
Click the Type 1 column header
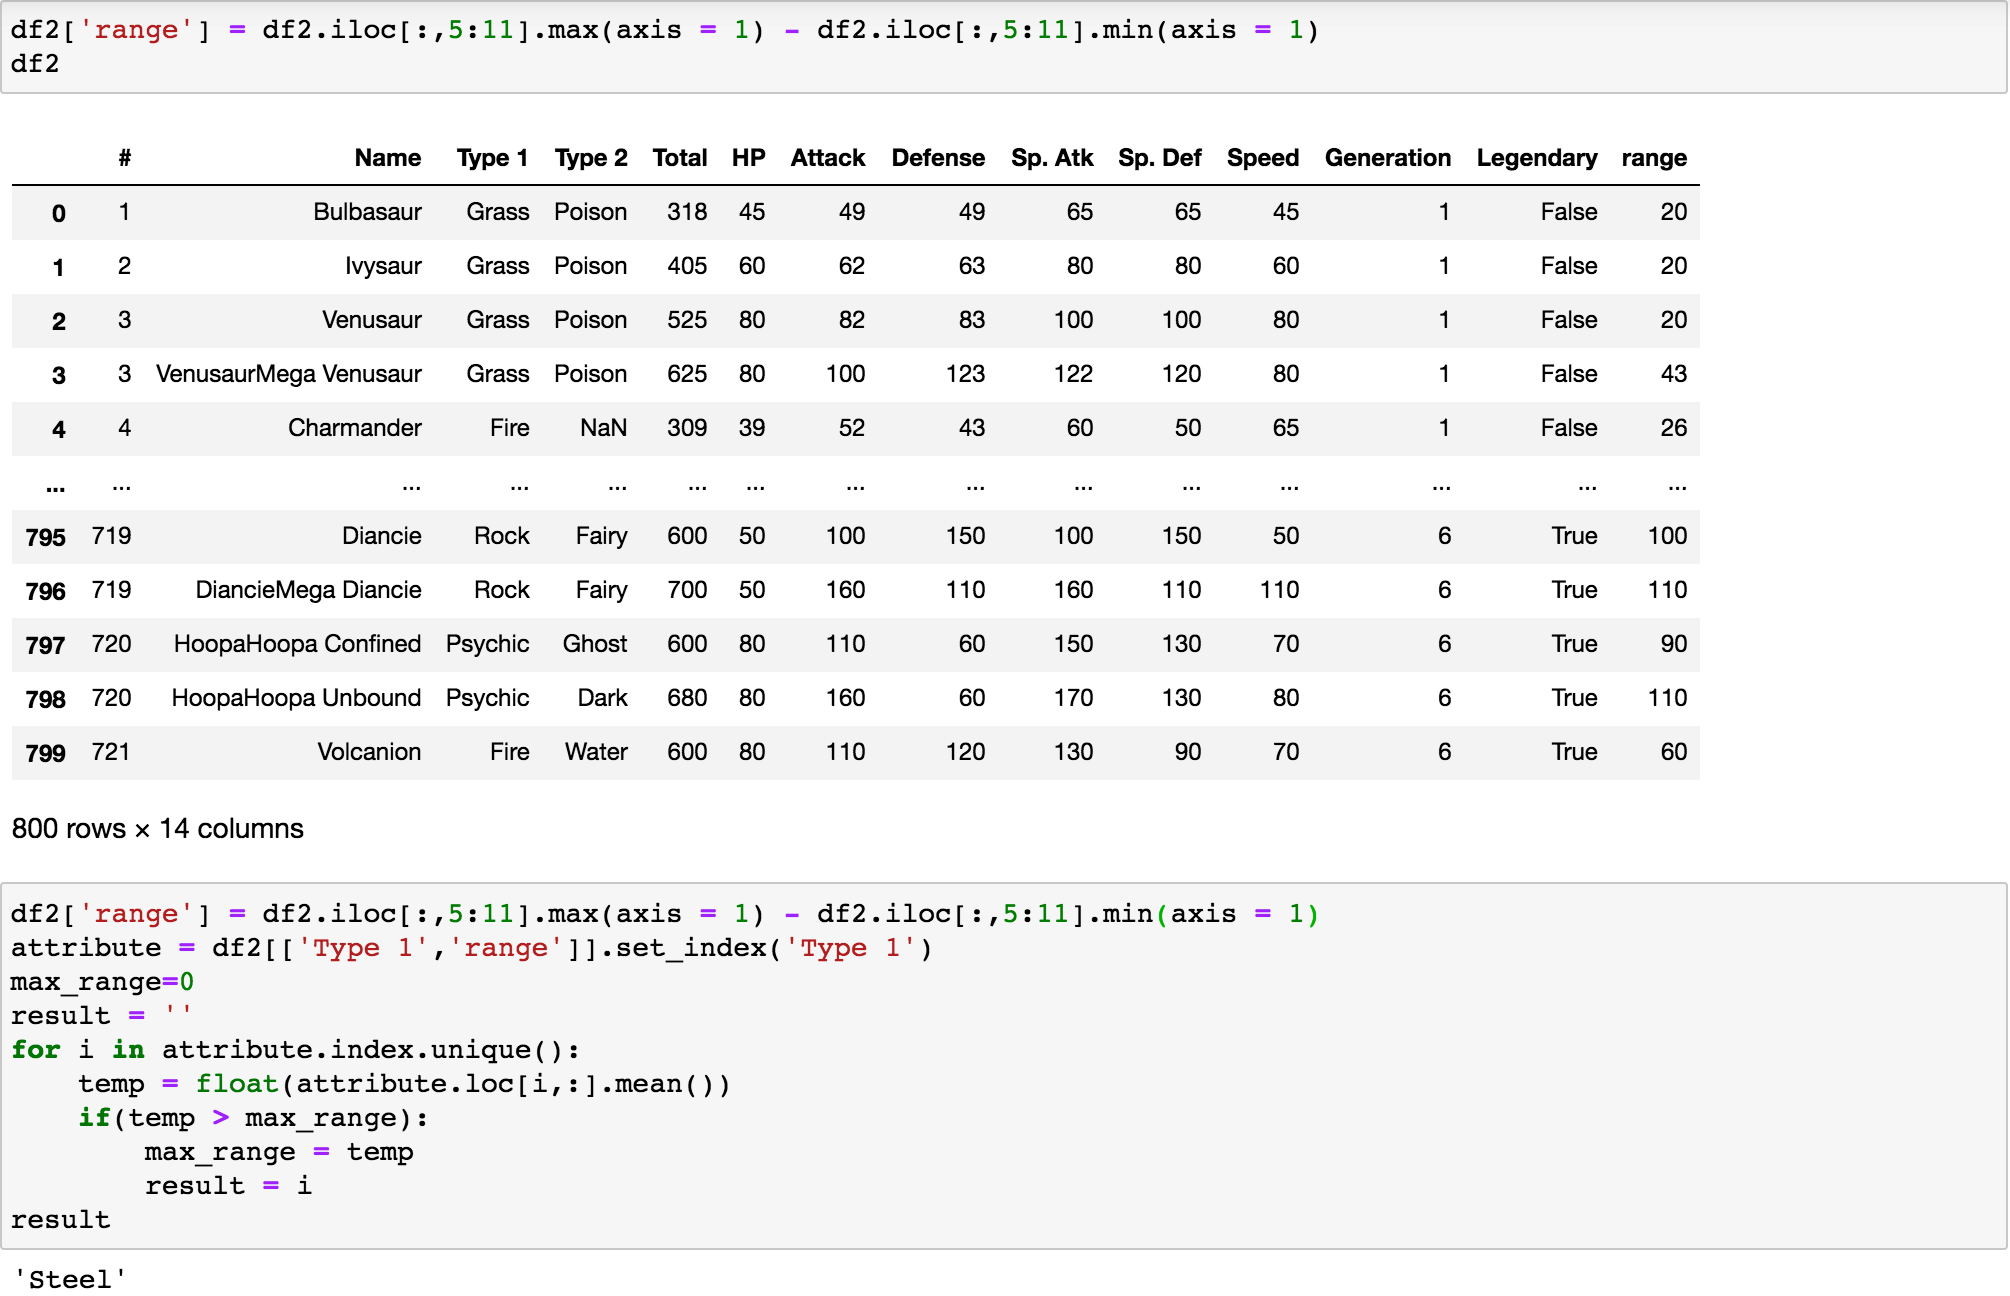pyautogui.click(x=491, y=158)
